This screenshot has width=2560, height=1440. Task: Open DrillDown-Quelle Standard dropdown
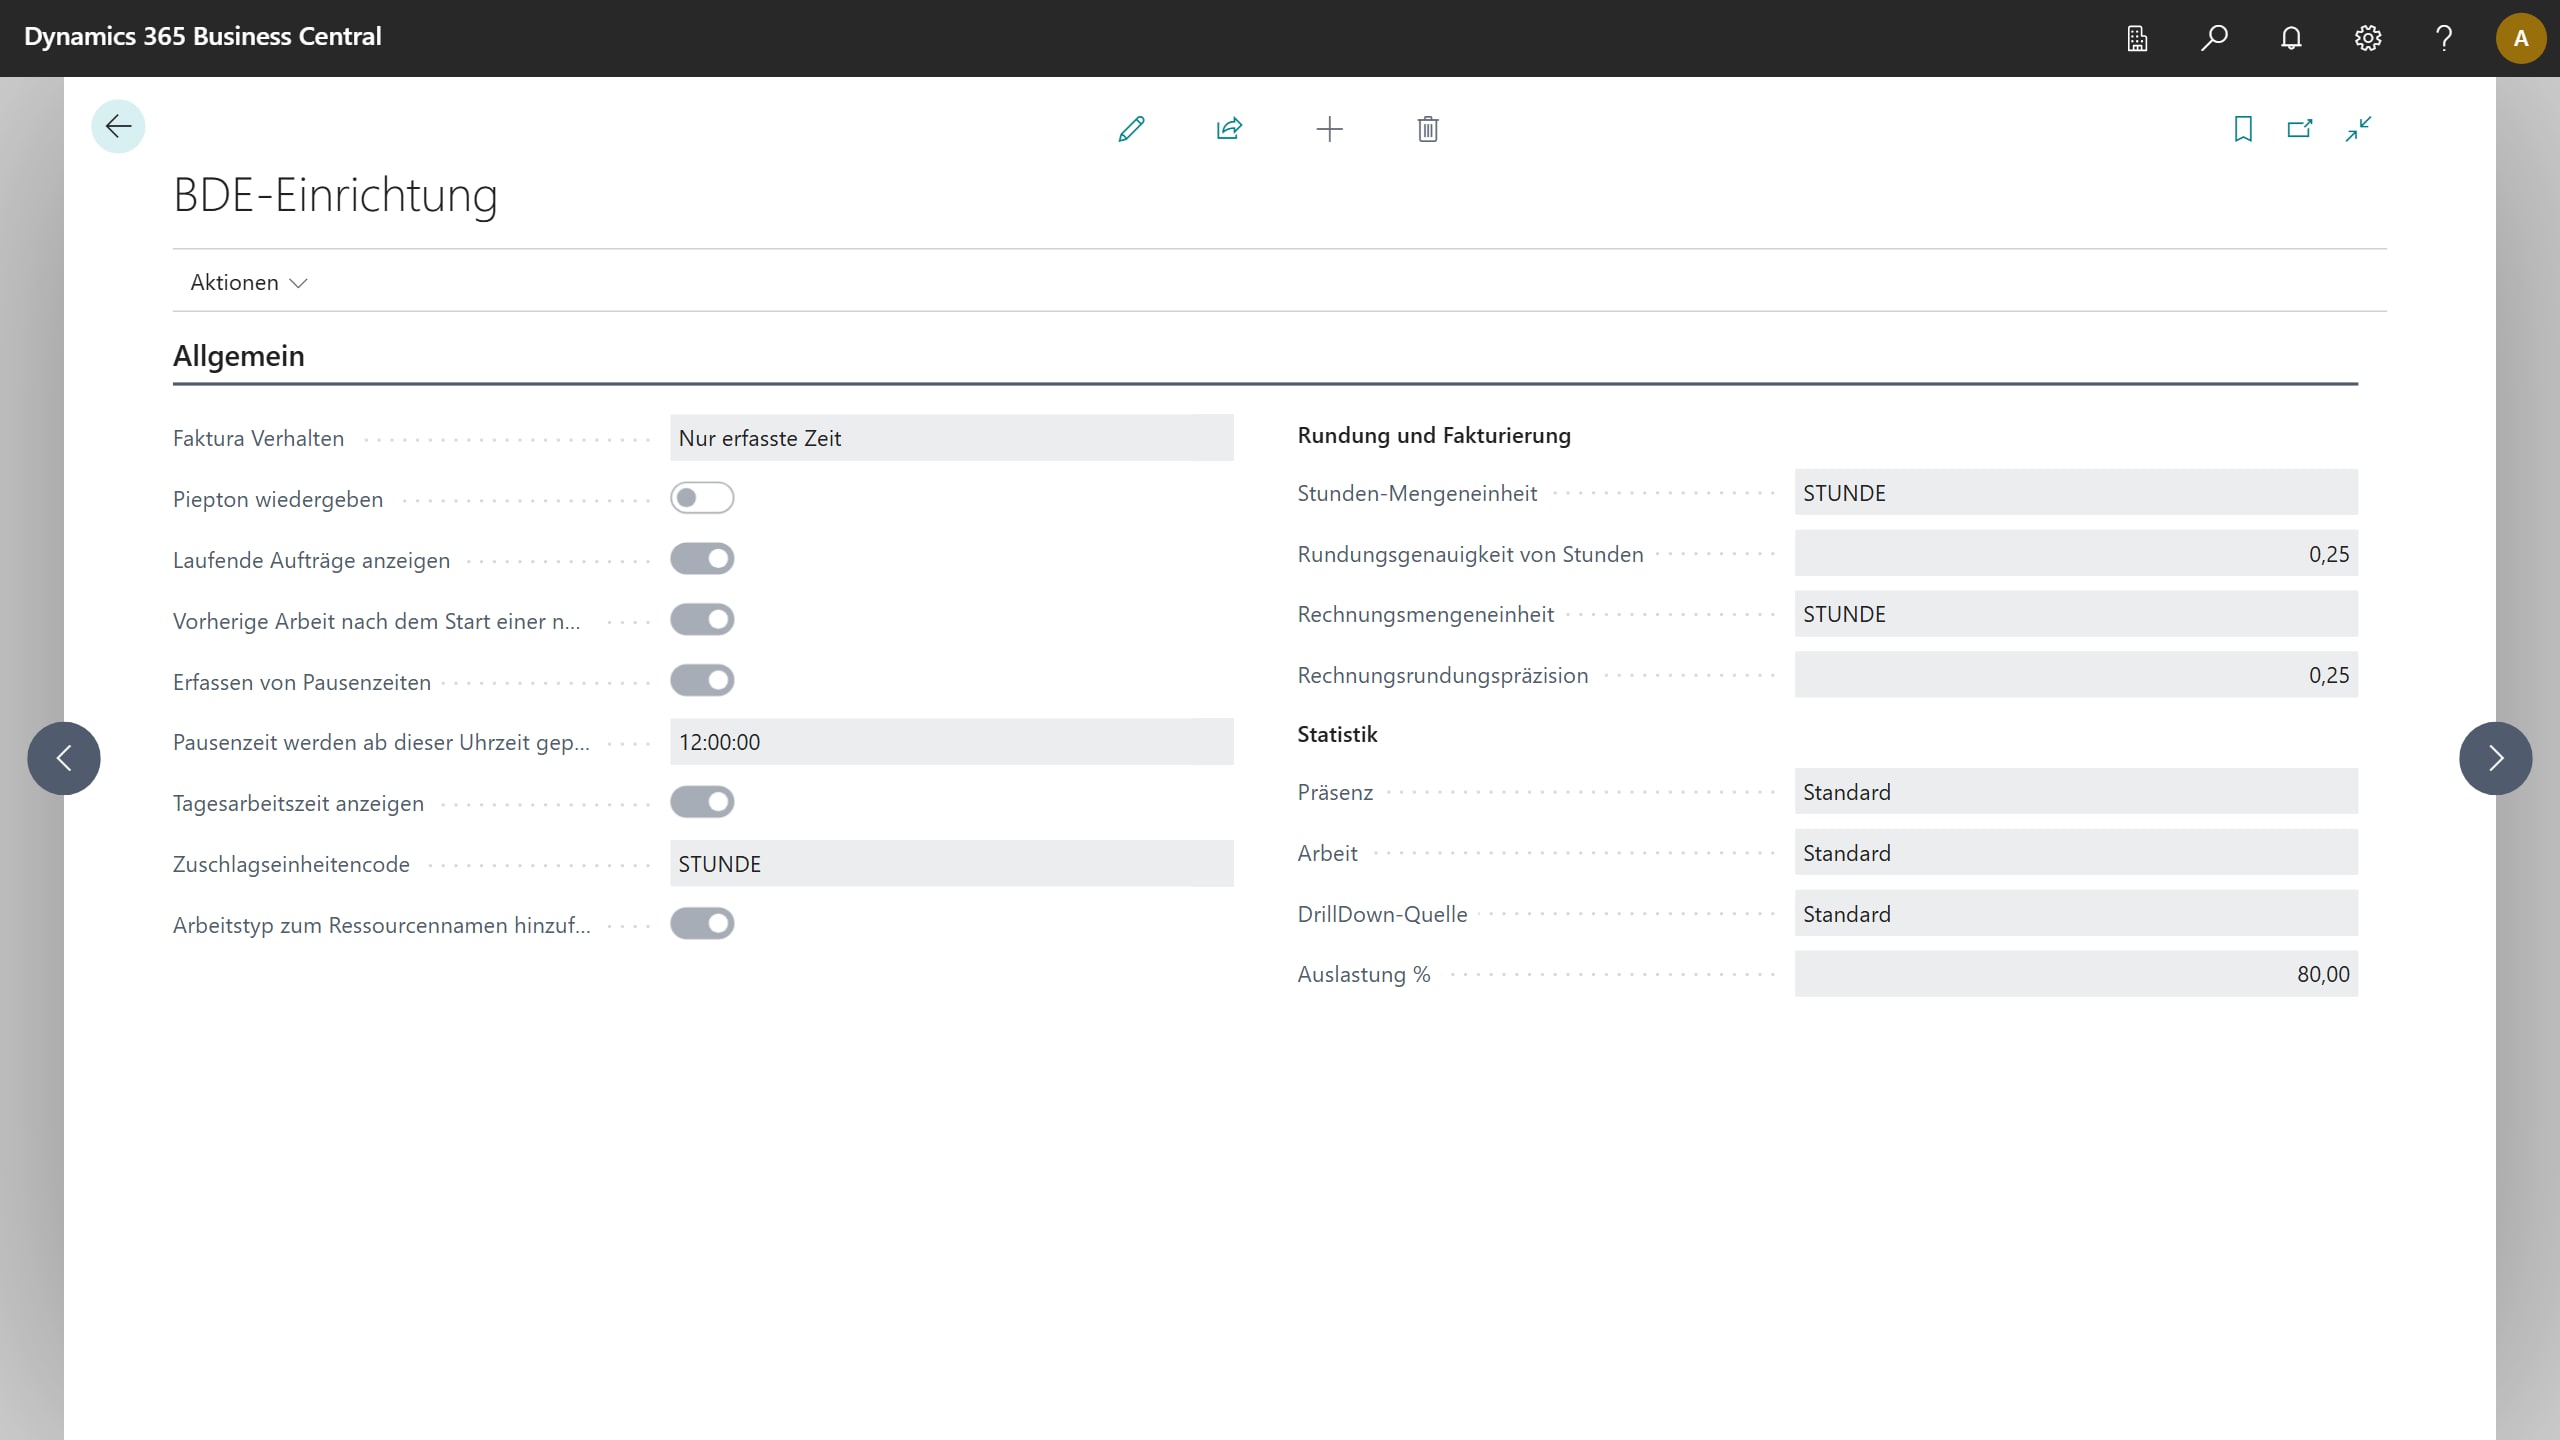coord(2076,914)
